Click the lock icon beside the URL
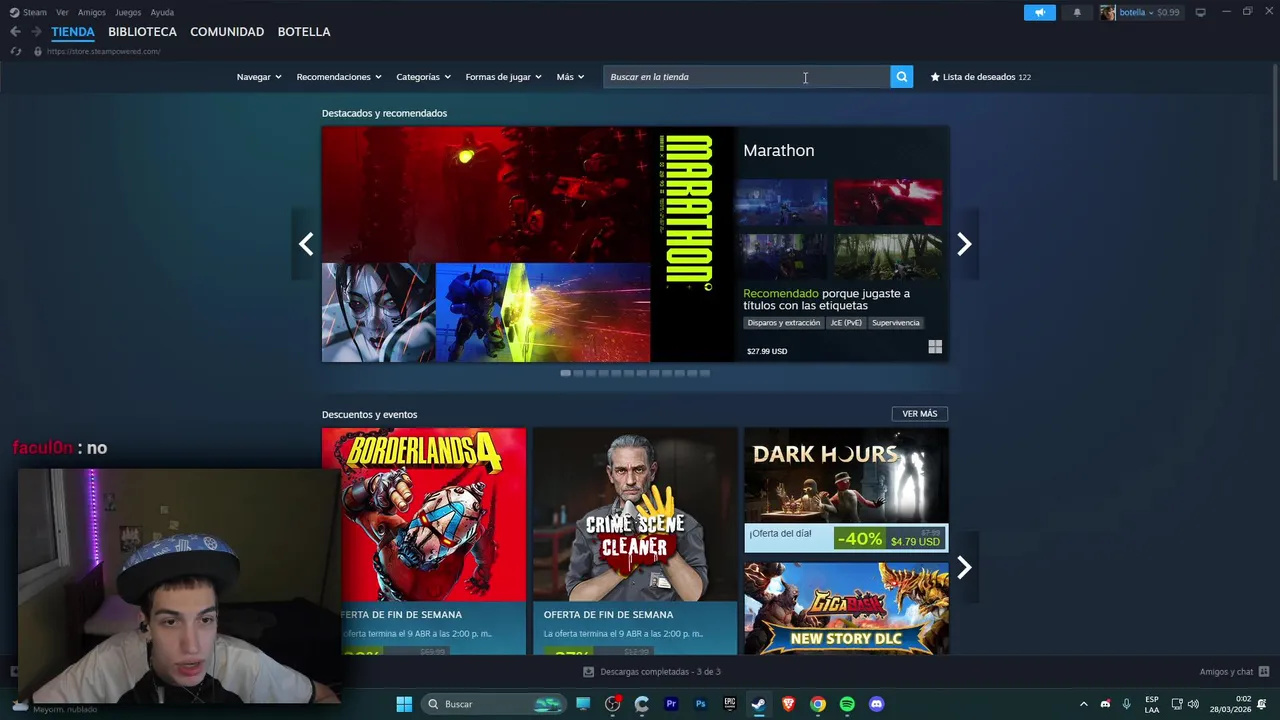The width and height of the screenshot is (1280, 720). (38, 51)
